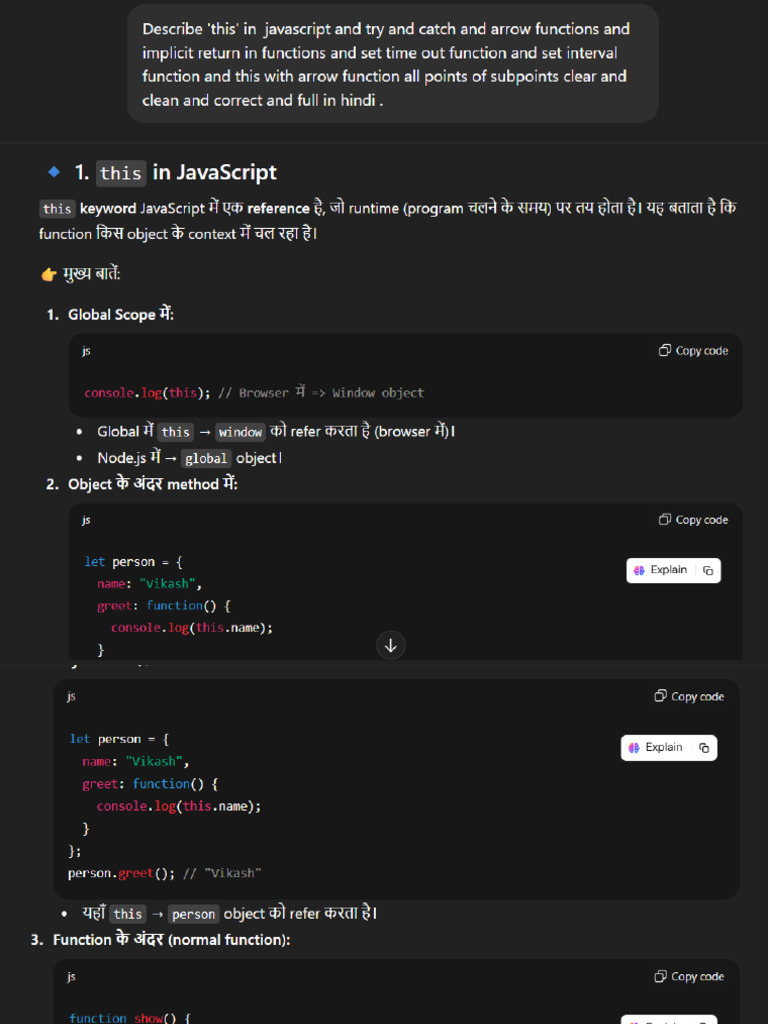Click the 'js' label in the function show() block
This screenshot has height=1024, width=768.
(x=71, y=976)
